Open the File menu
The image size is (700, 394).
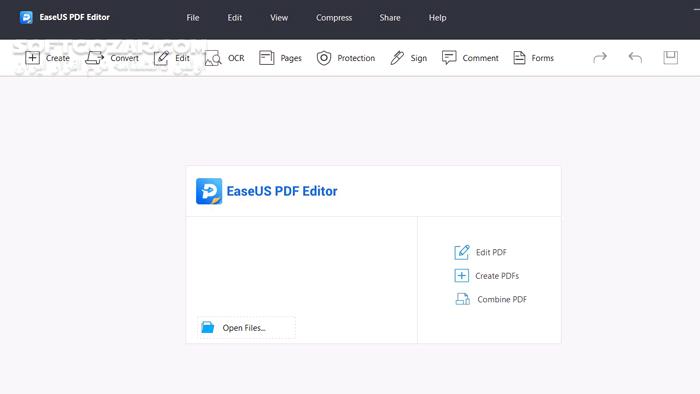193,18
